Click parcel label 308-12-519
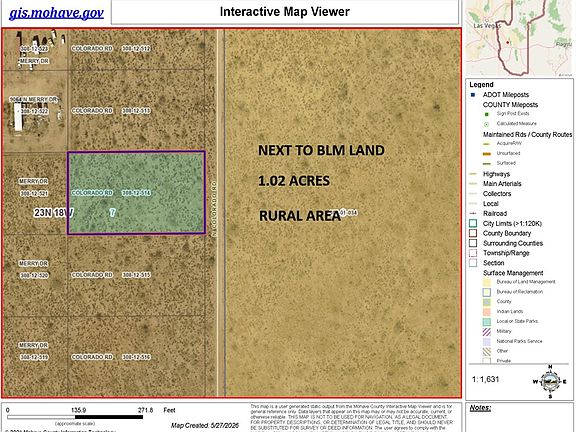The width and height of the screenshot is (576, 432). pyautogui.click(x=34, y=357)
